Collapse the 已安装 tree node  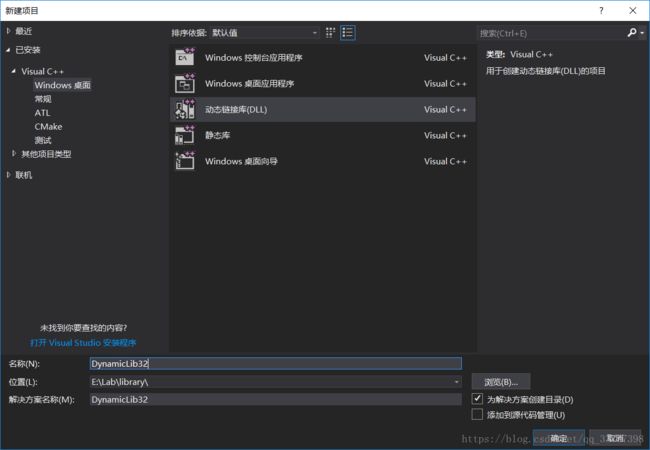(x=8, y=50)
